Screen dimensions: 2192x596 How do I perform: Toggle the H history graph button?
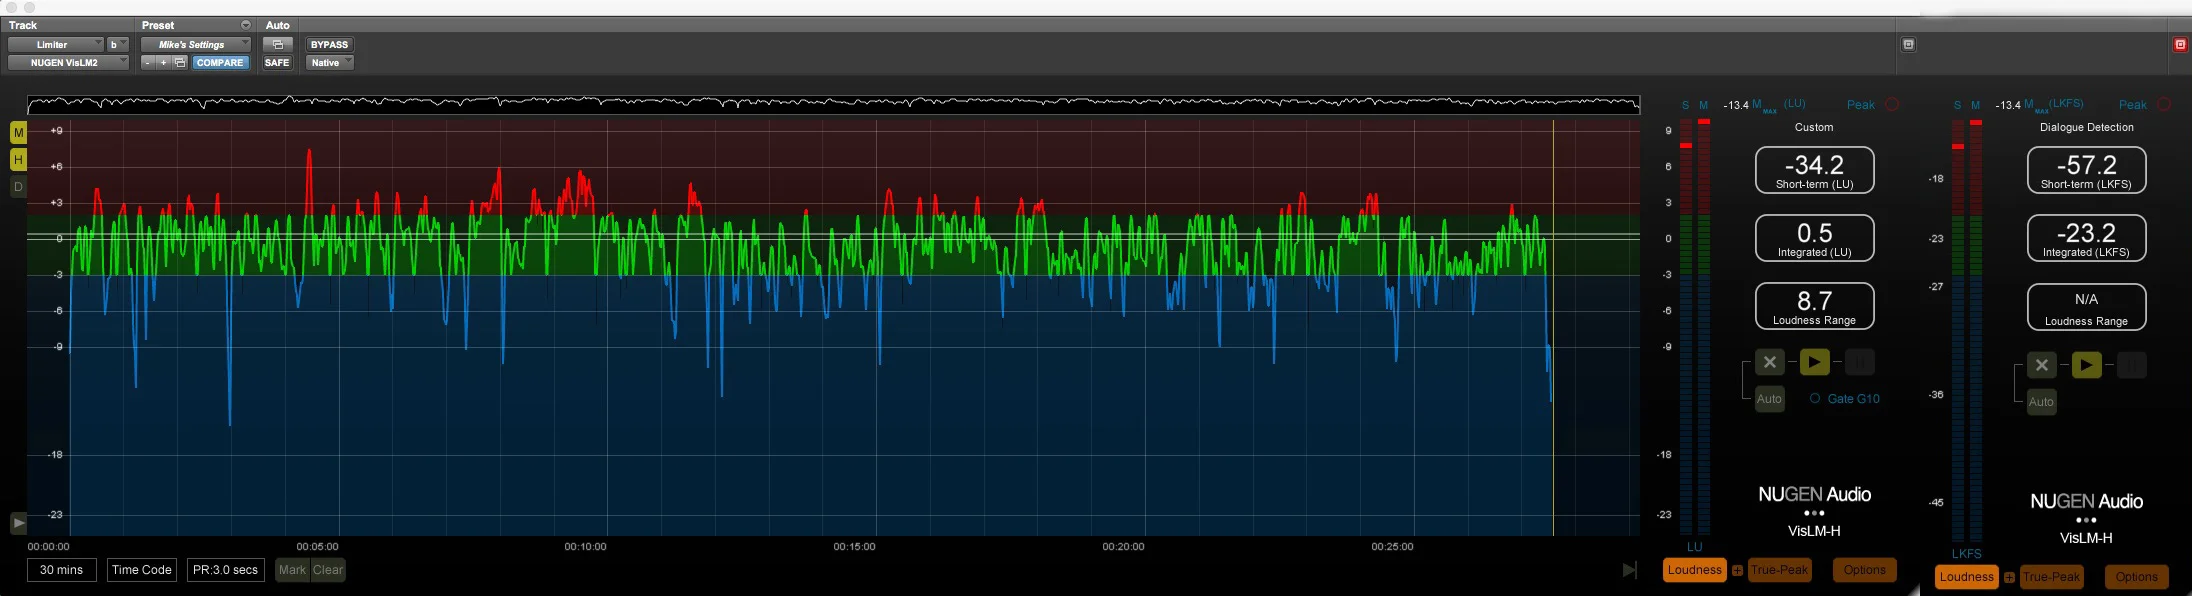[x=18, y=159]
